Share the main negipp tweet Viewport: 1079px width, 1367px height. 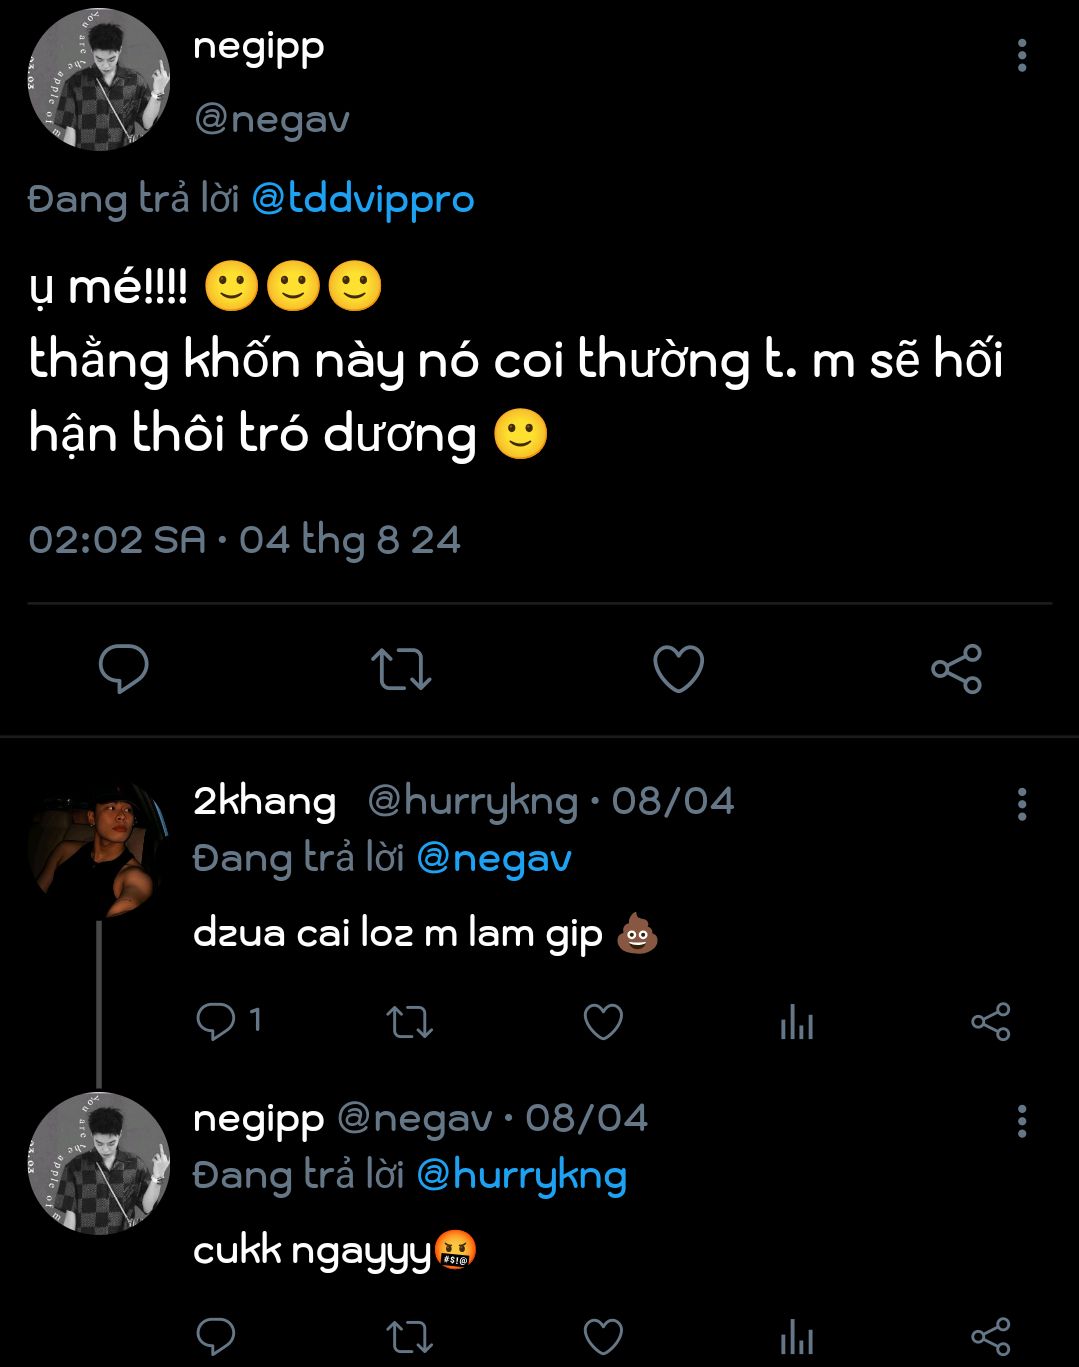(956, 669)
